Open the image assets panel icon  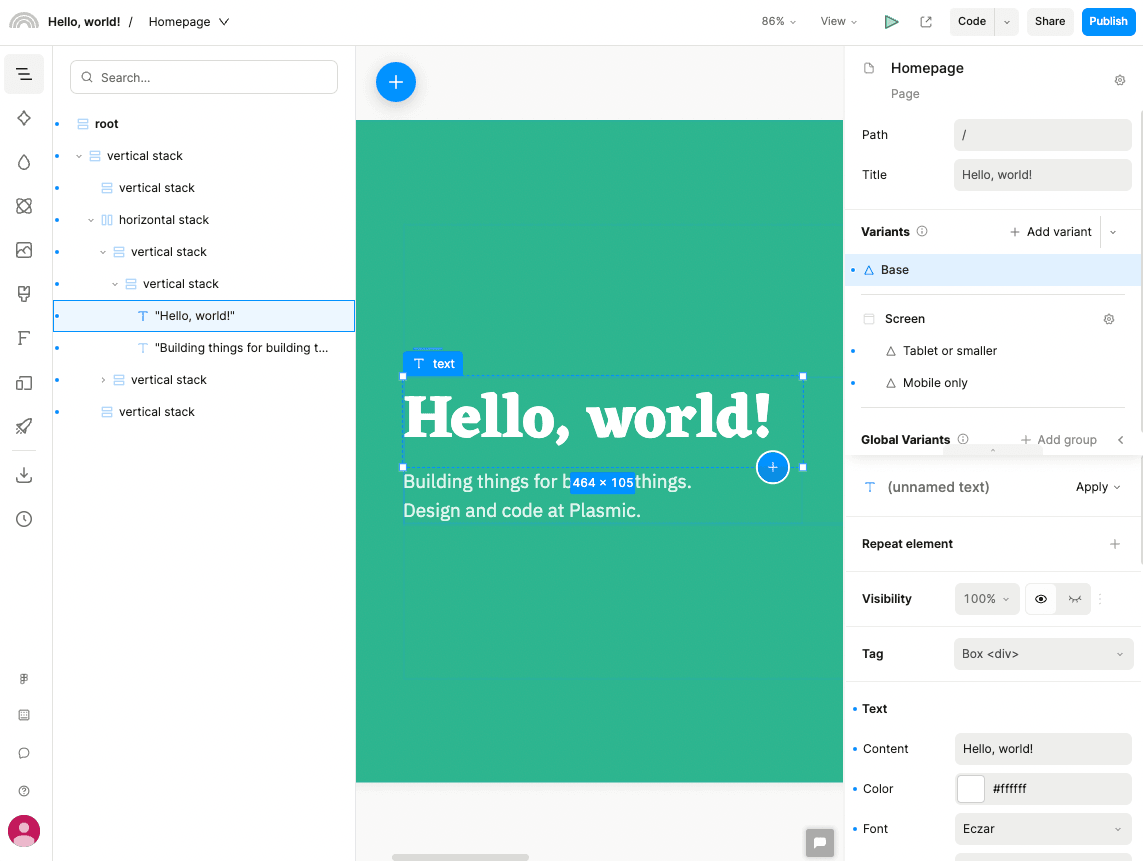24,250
